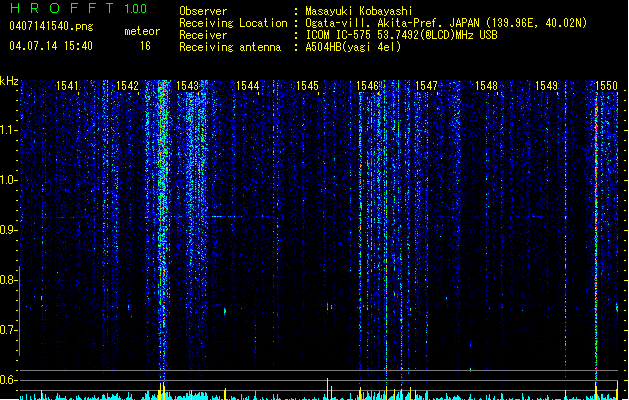Click the 1549 time marker
The width and height of the screenshot is (629, 400).
(x=546, y=86)
